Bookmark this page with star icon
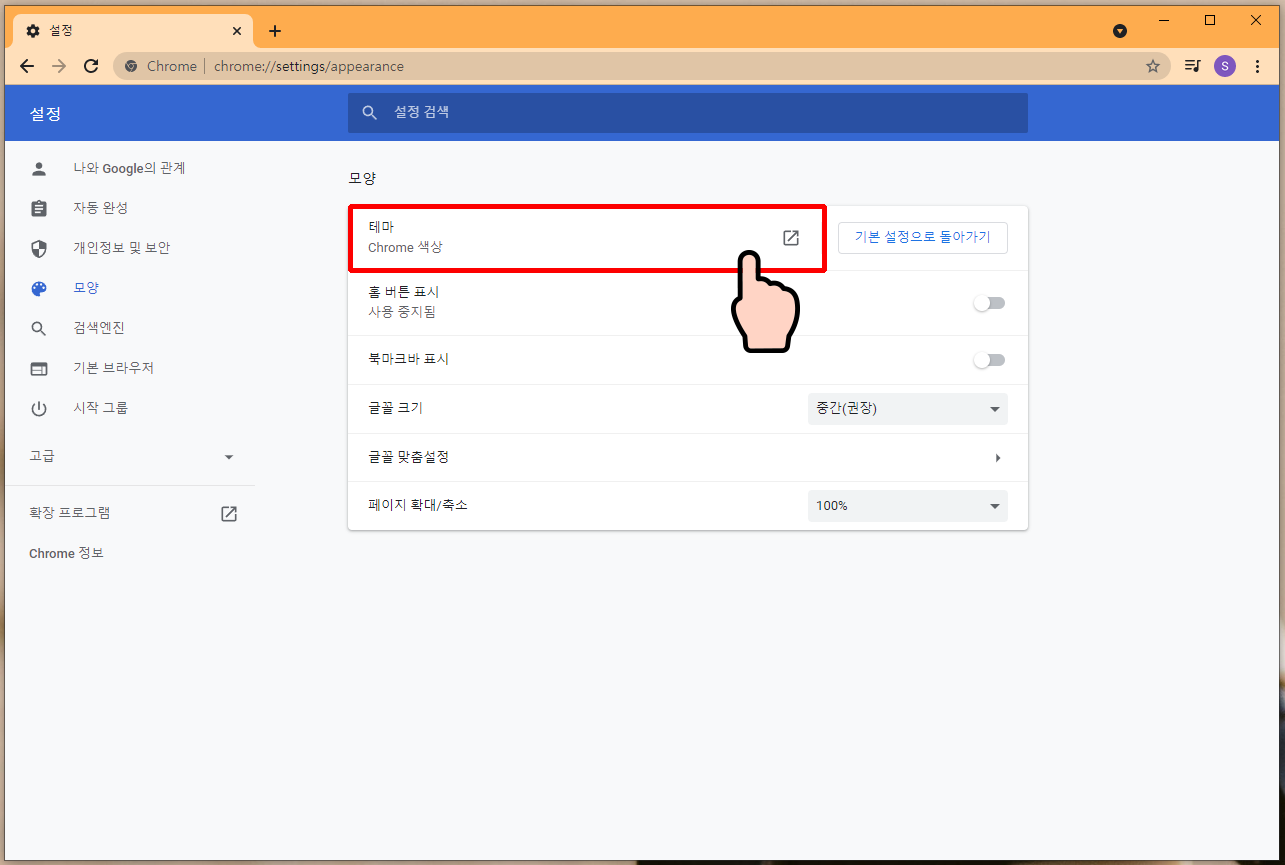Image resolution: width=1285 pixels, height=865 pixels. click(x=1152, y=66)
